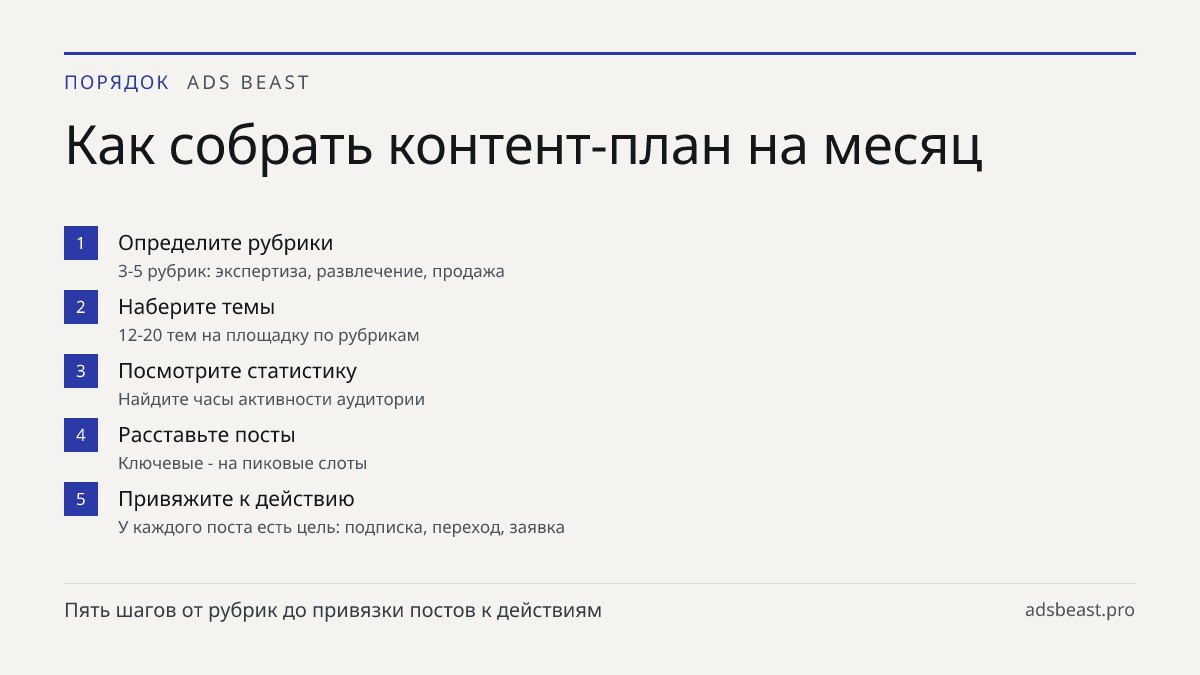This screenshot has width=1200, height=675.
Task: Click the "Определите рубрики" step title
Action: tap(226, 243)
